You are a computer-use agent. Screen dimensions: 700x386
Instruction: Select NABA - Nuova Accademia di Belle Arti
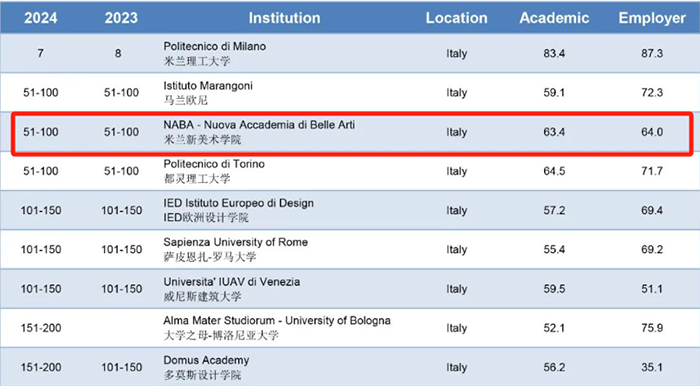(259, 125)
